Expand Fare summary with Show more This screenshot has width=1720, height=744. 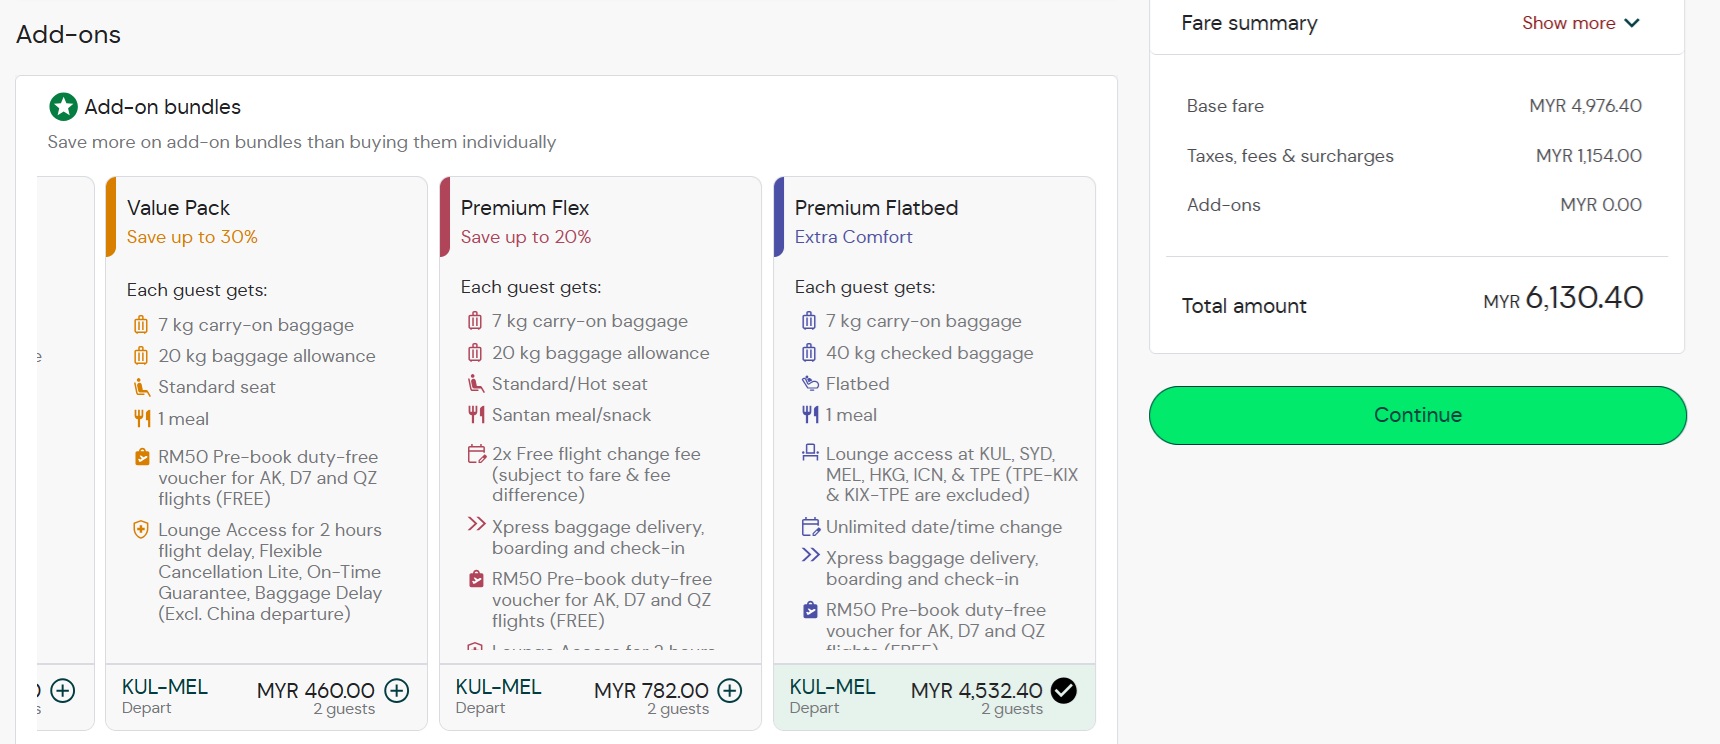tap(1568, 23)
